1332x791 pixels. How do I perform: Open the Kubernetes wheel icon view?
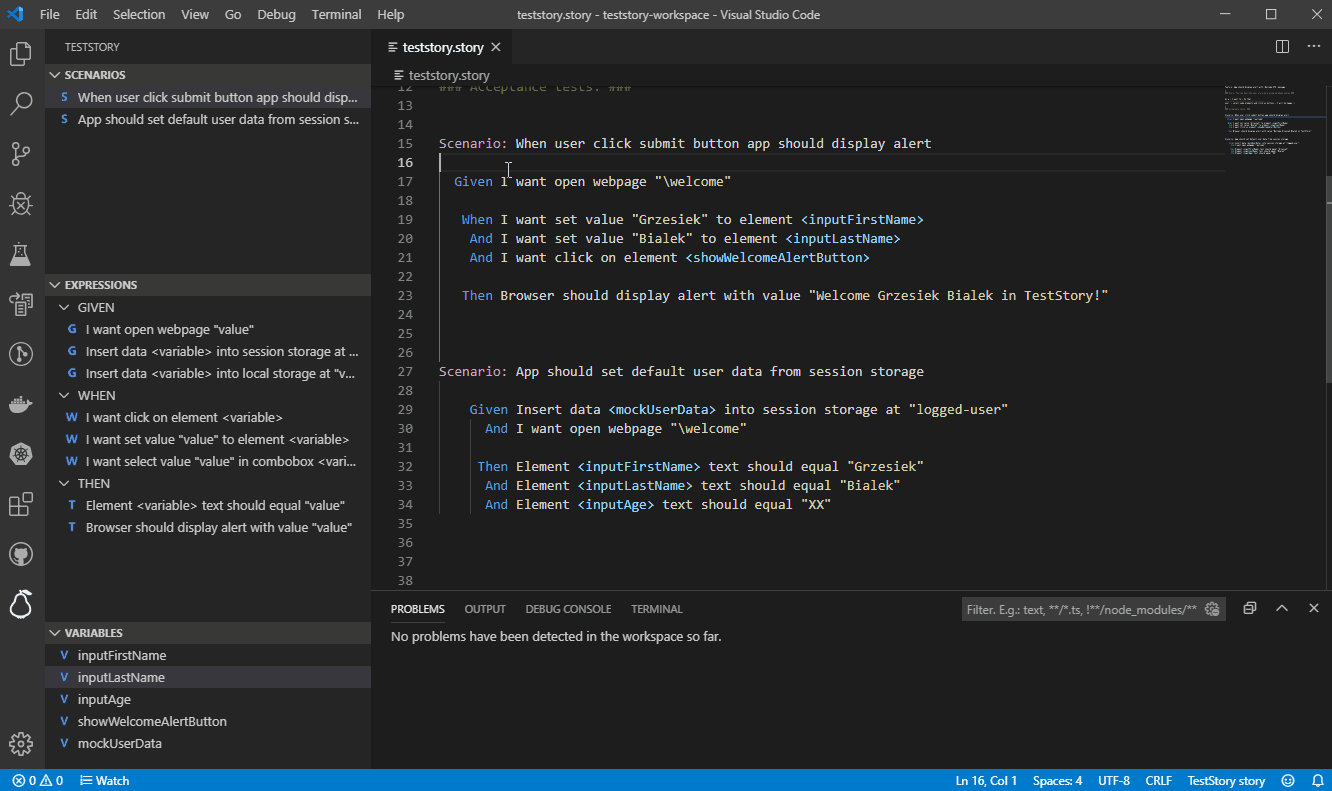20,454
